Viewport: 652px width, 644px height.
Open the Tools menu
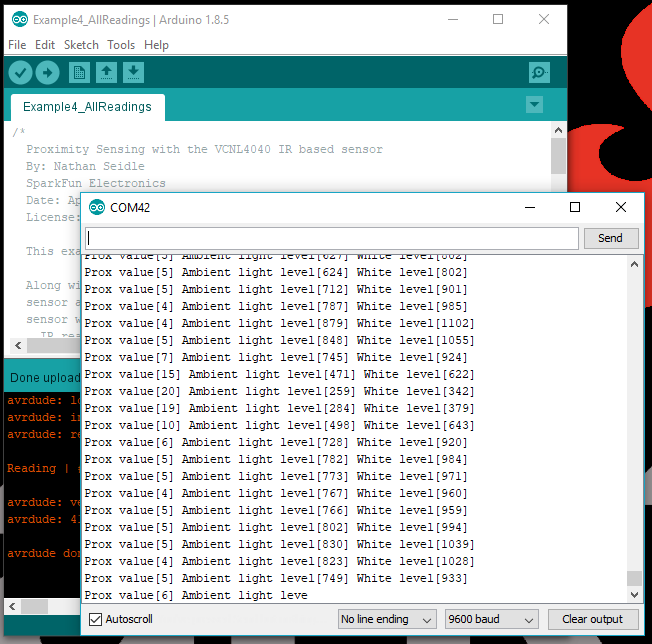click(121, 45)
